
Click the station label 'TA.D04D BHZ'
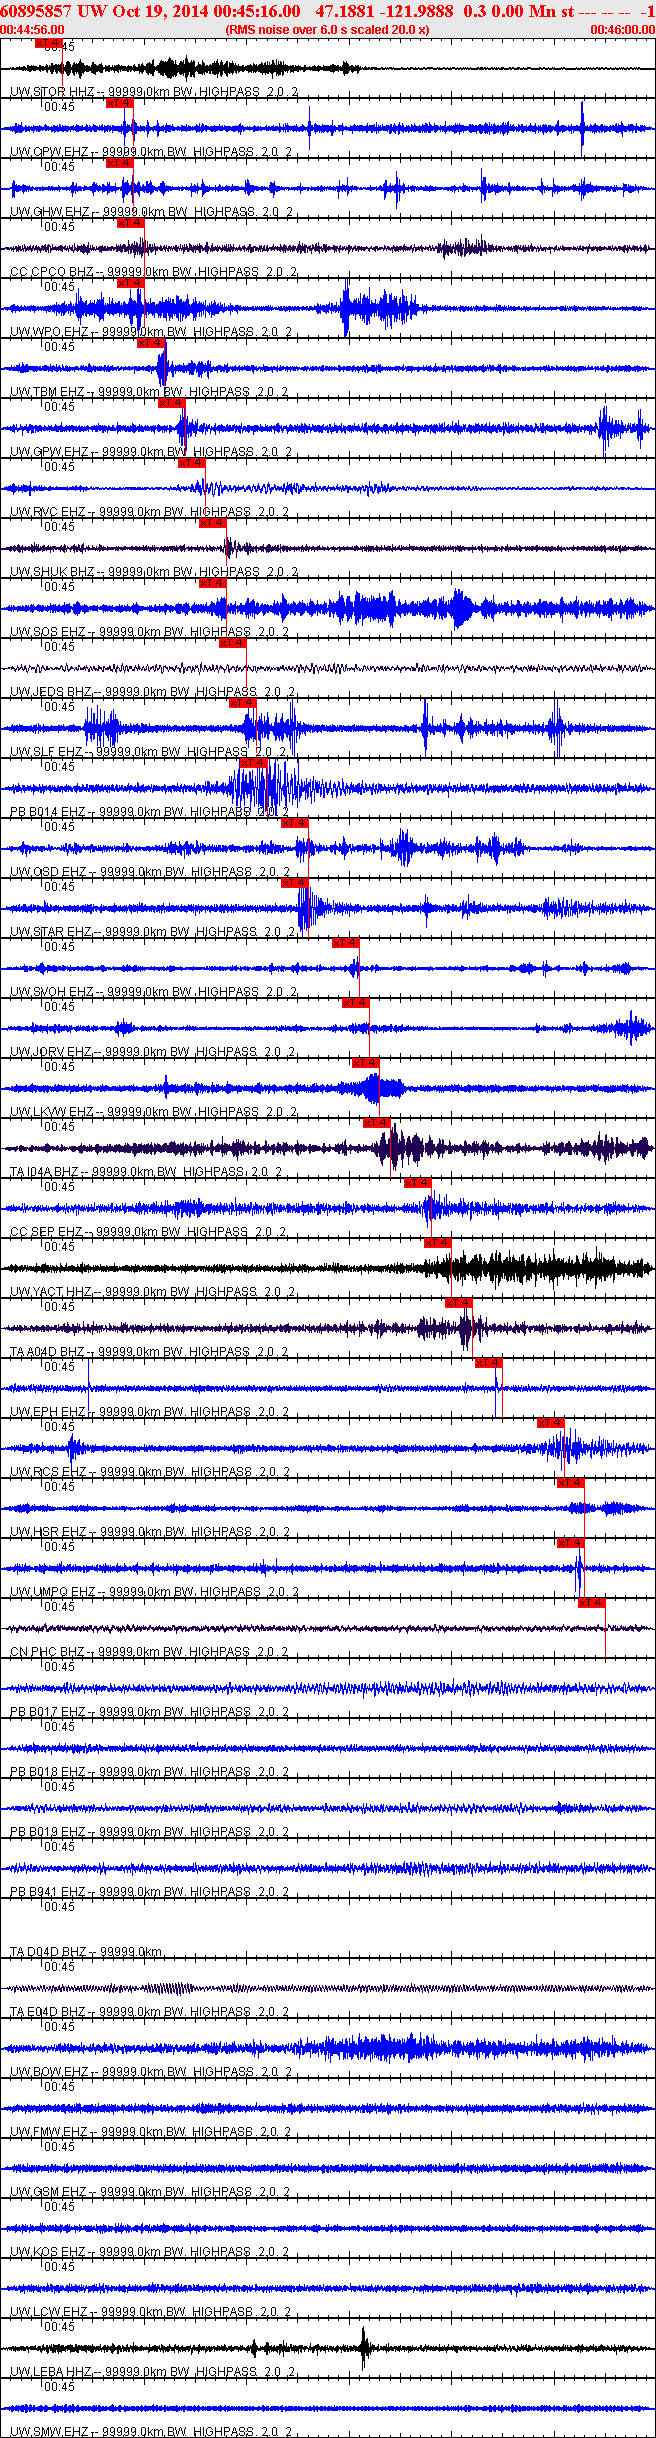pyautogui.click(x=48, y=1952)
